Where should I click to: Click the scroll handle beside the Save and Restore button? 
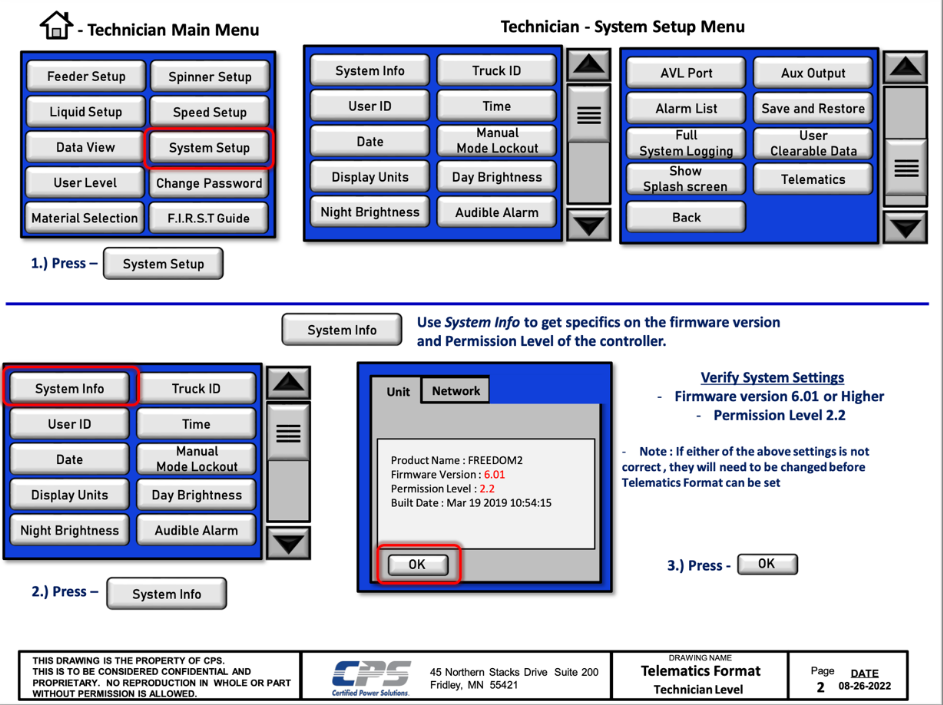click(x=906, y=168)
